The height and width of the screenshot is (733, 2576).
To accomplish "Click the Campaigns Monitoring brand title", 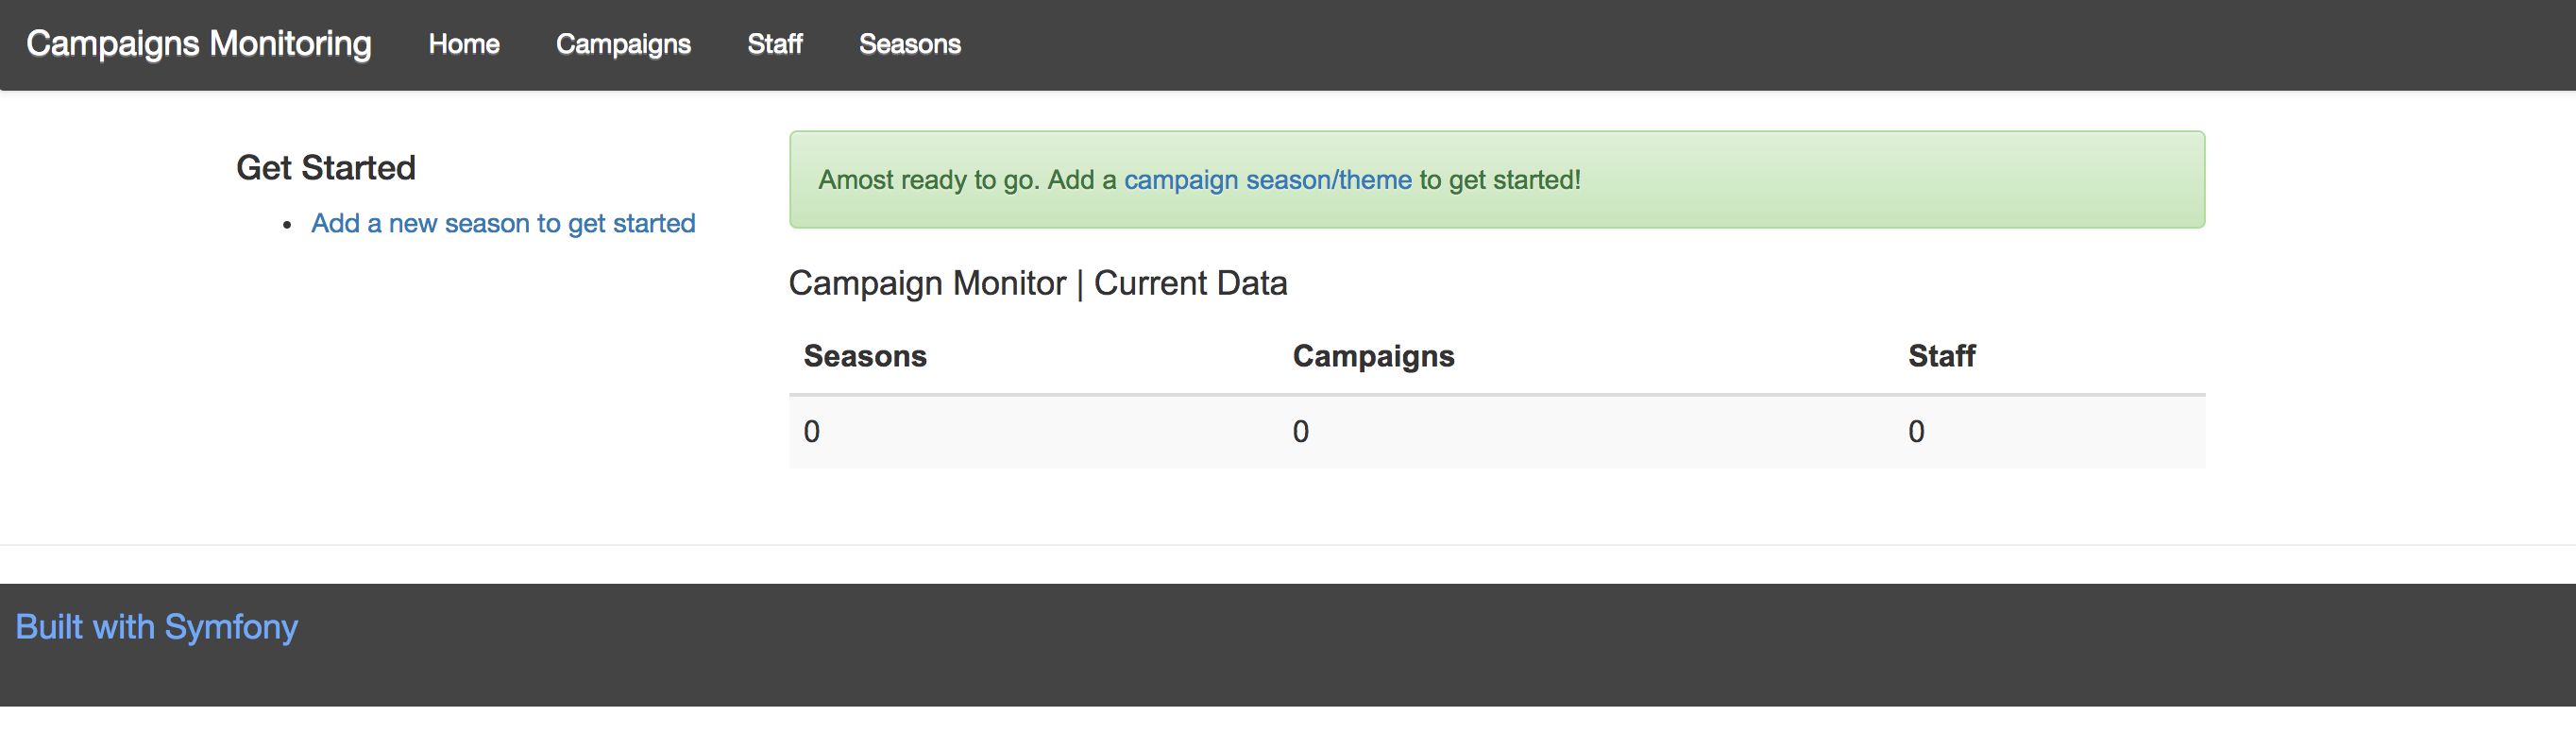I will (x=198, y=44).
